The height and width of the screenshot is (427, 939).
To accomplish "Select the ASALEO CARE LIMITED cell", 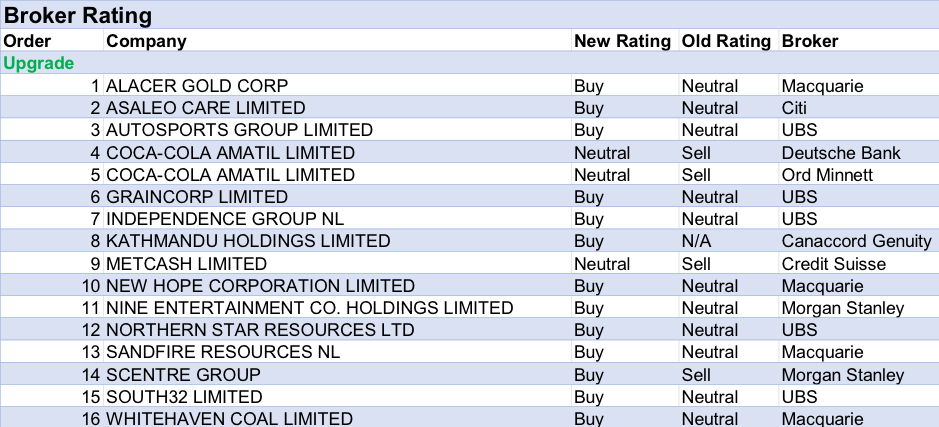I will click(205, 108).
